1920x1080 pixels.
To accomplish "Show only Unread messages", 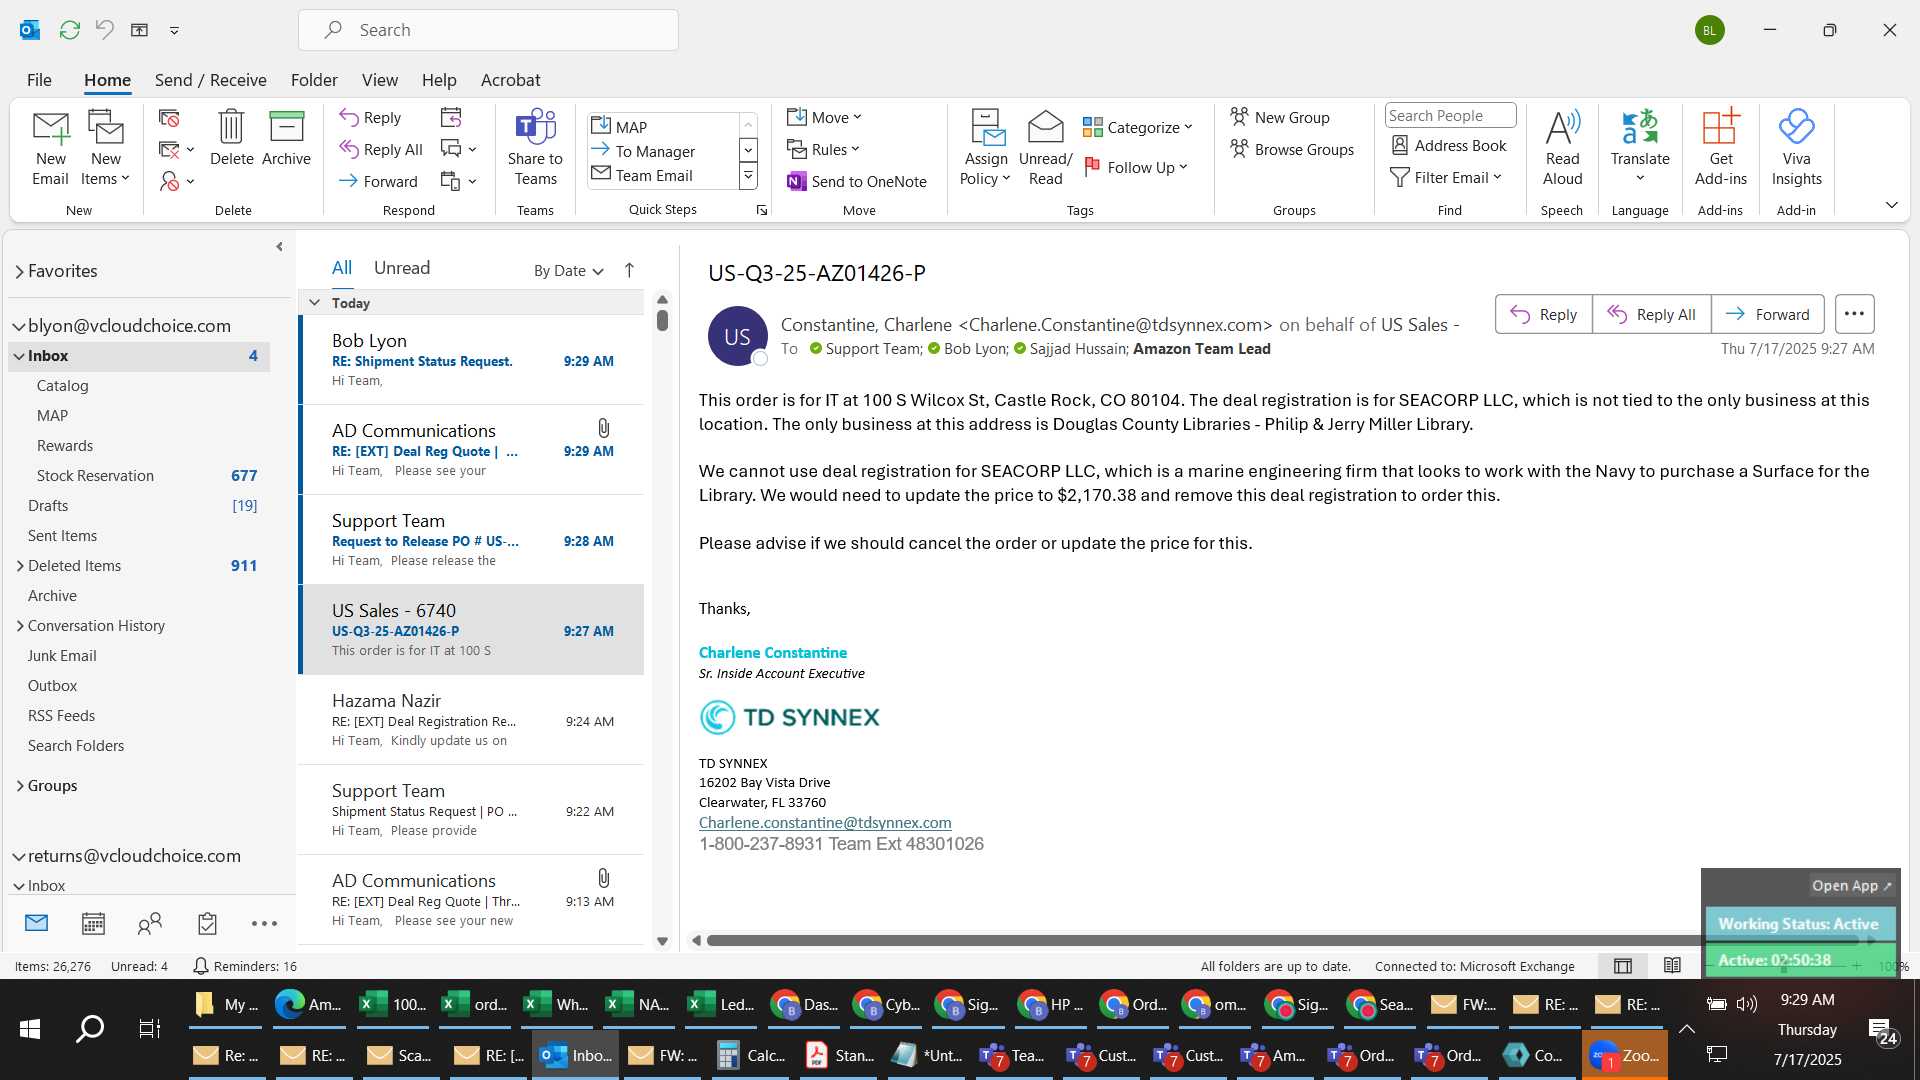I will tap(402, 268).
